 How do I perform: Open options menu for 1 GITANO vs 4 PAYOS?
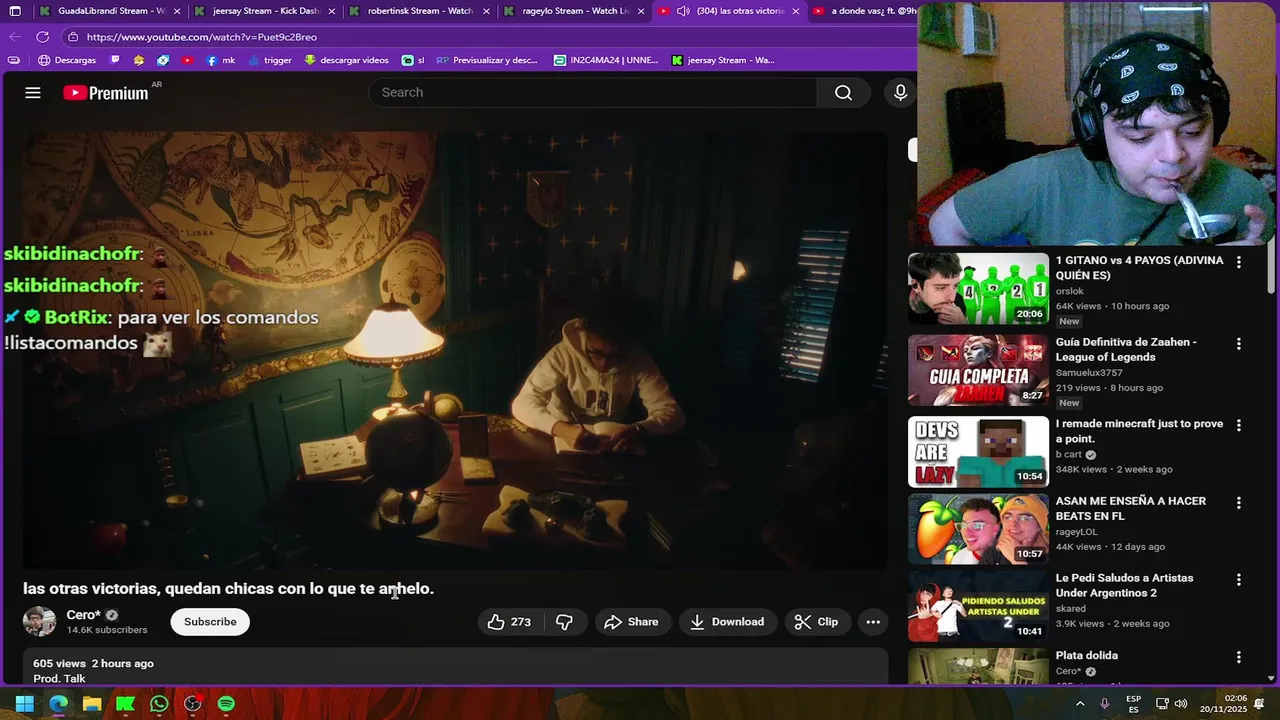pos(1238,262)
